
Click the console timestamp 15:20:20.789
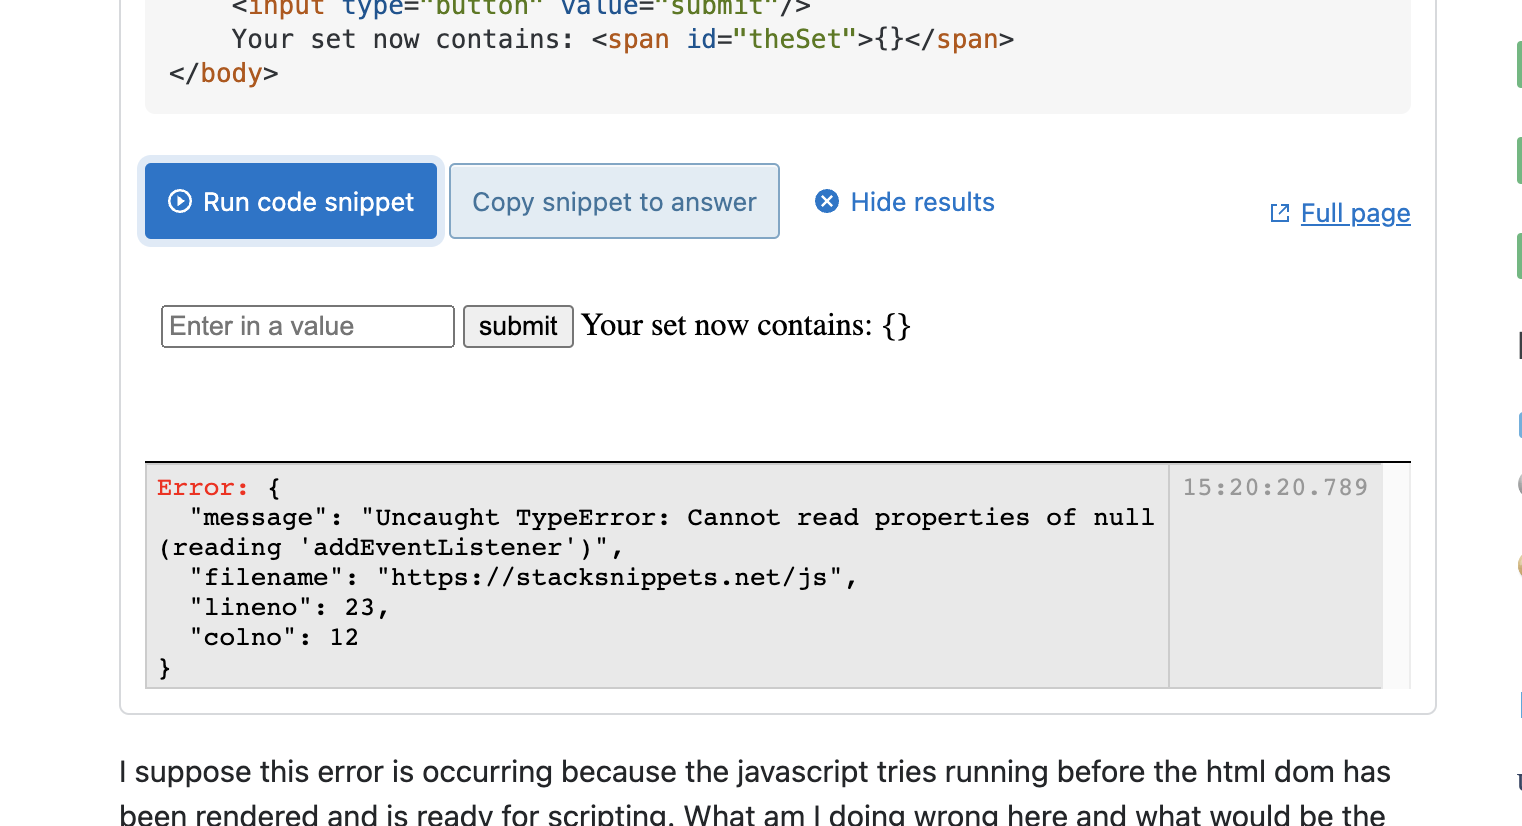(x=1275, y=488)
